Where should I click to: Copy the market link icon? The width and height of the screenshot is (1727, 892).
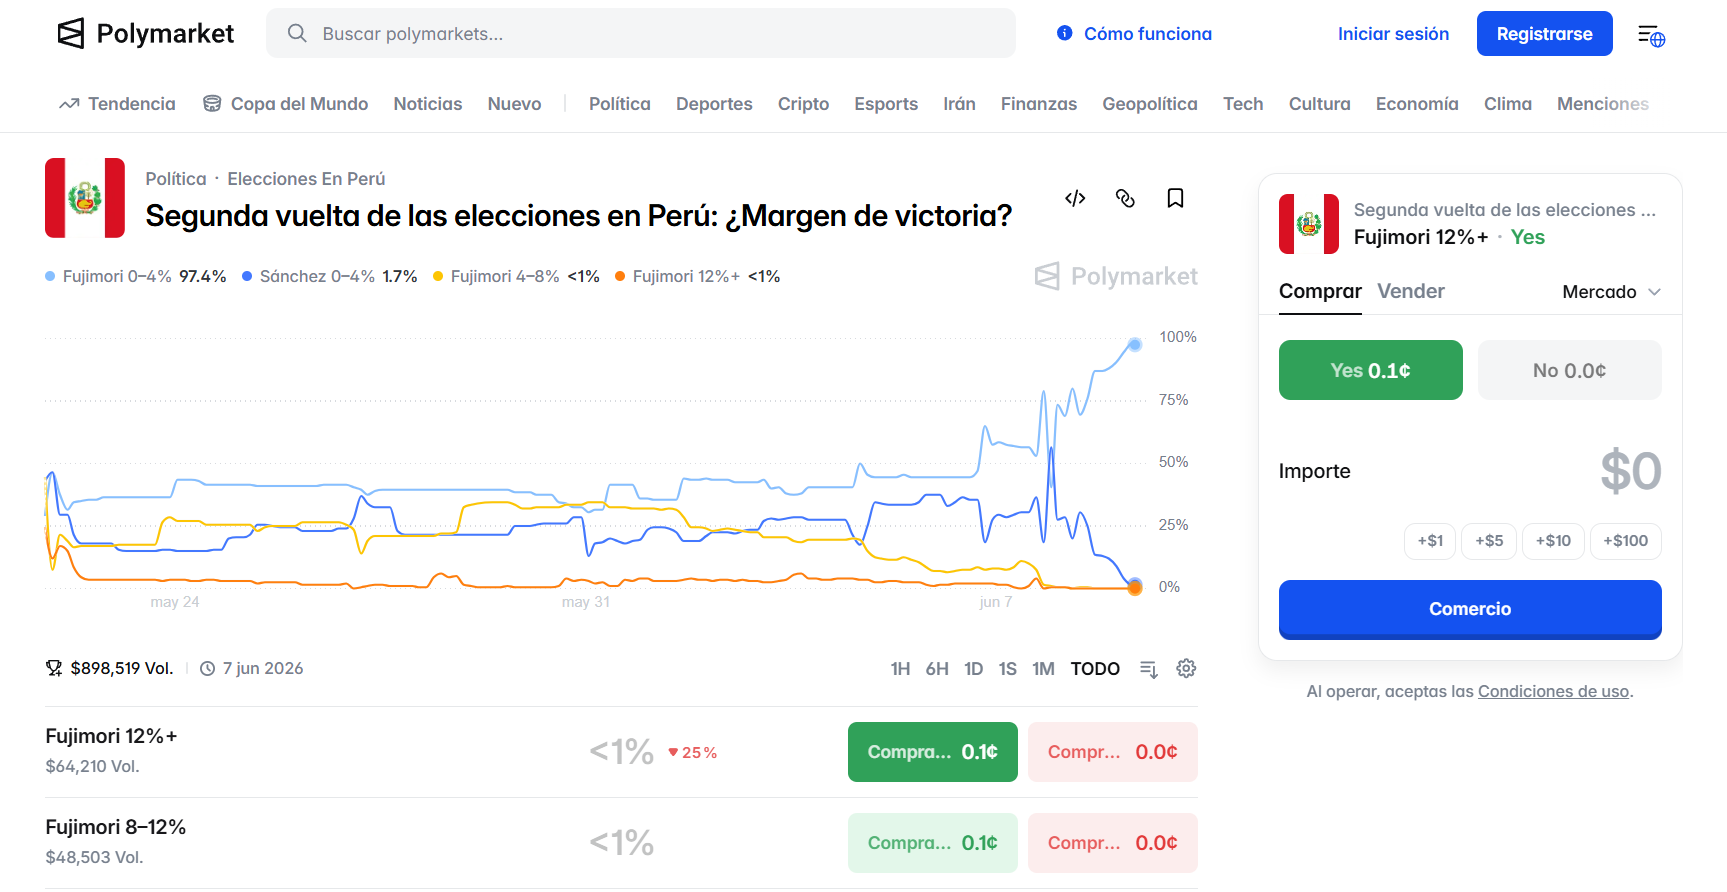click(1125, 198)
